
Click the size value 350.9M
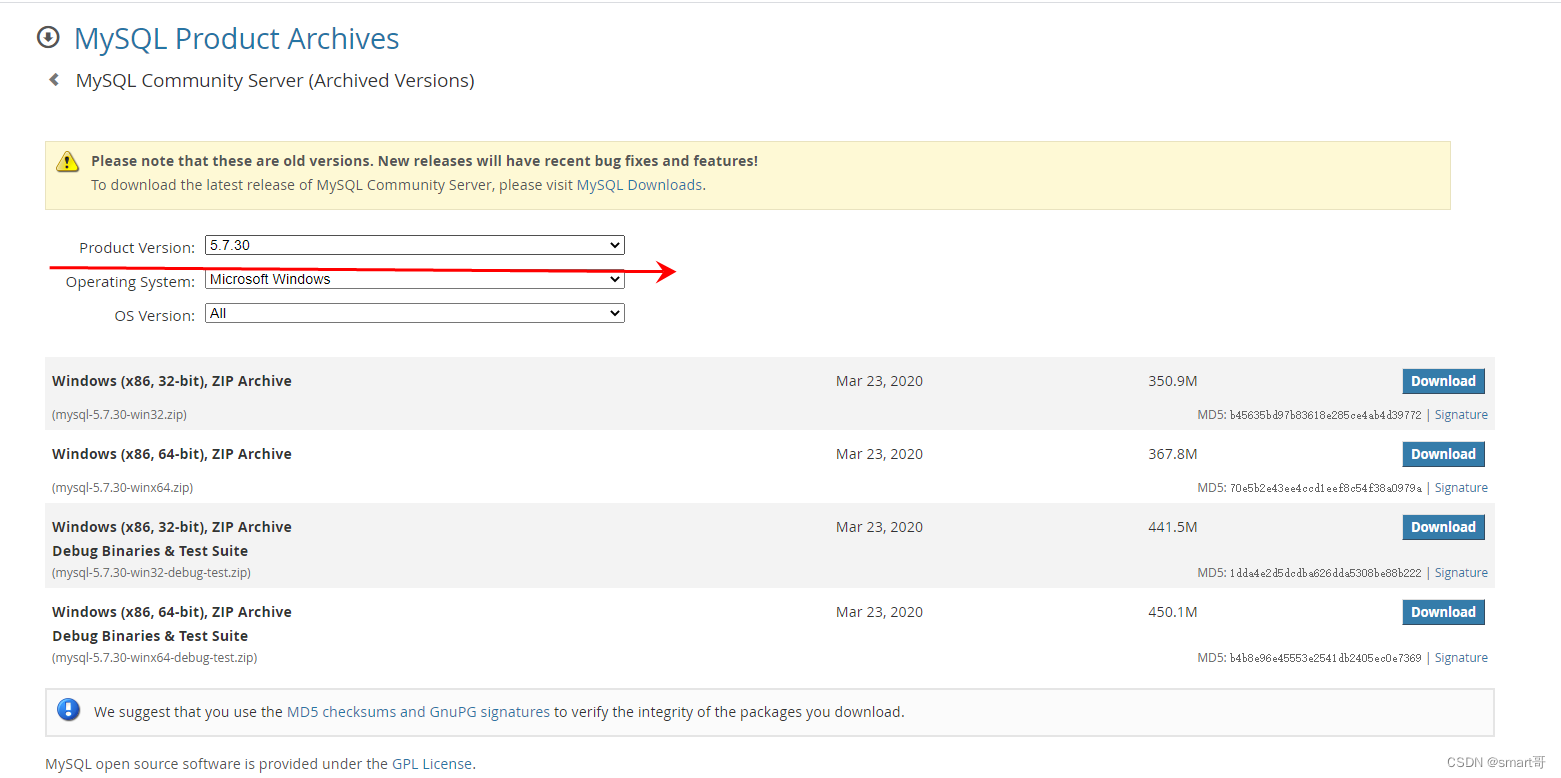(1173, 381)
